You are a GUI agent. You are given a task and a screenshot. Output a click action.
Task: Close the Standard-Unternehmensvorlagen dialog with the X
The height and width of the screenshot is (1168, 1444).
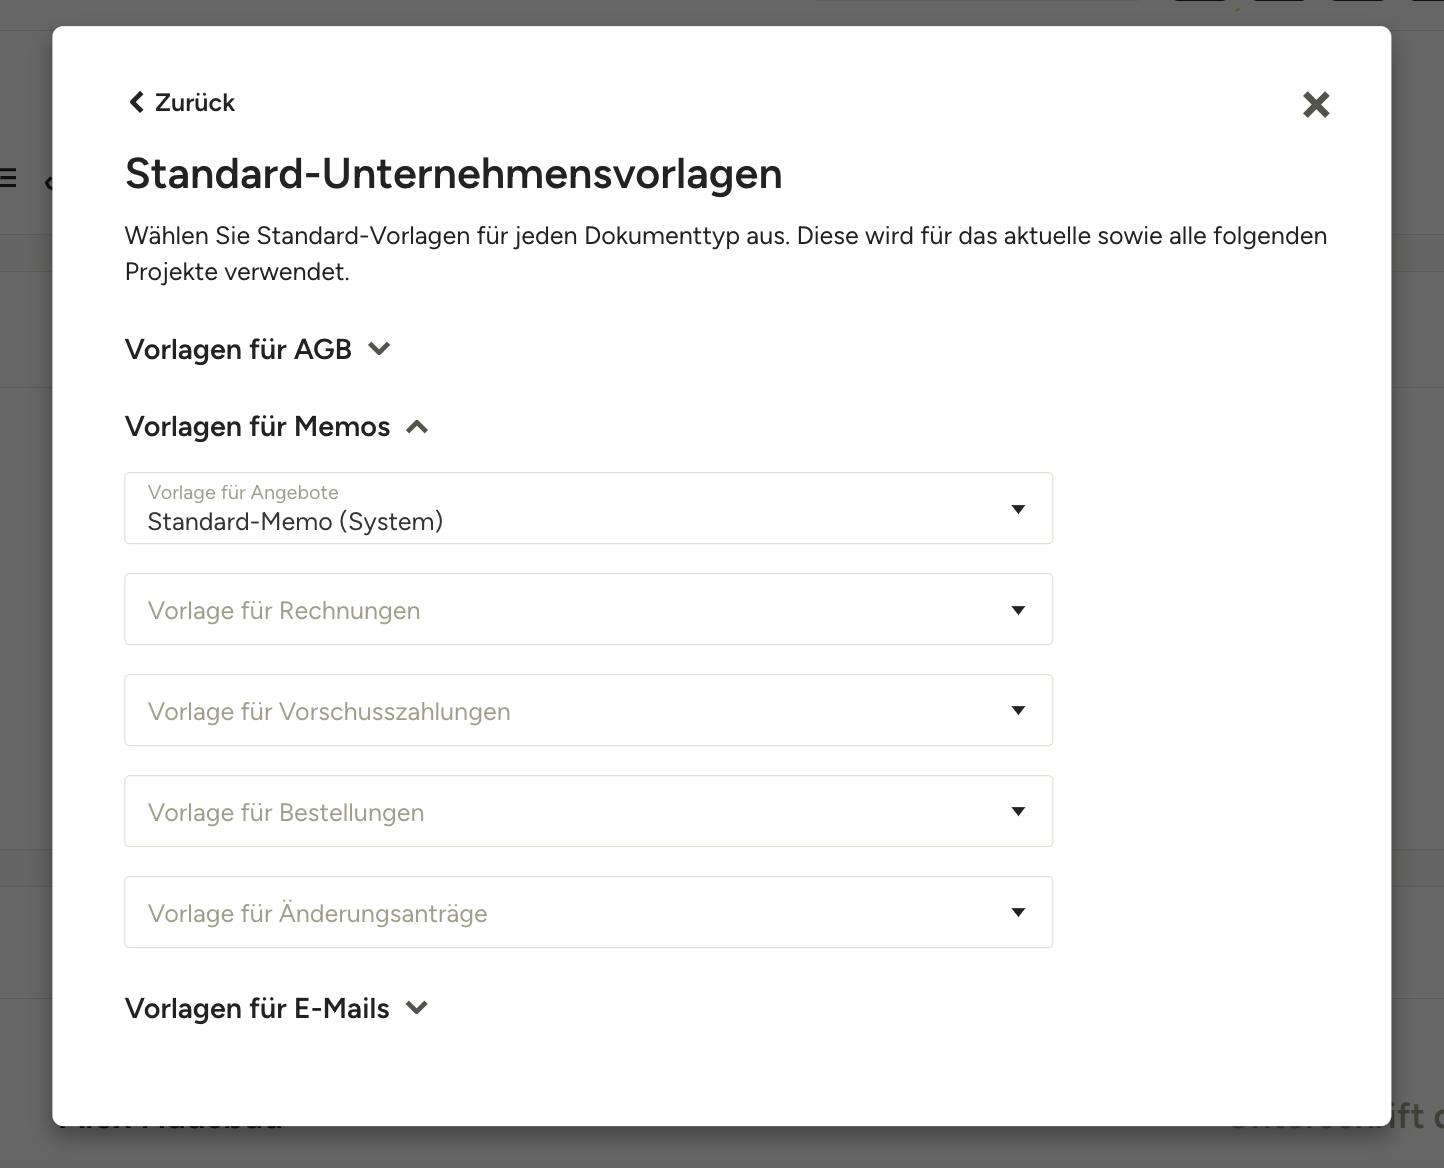pos(1316,104)
